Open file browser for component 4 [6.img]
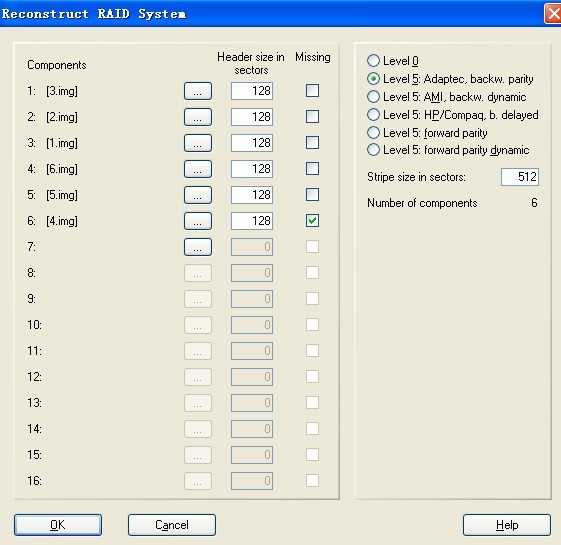 tap(198, 169)
